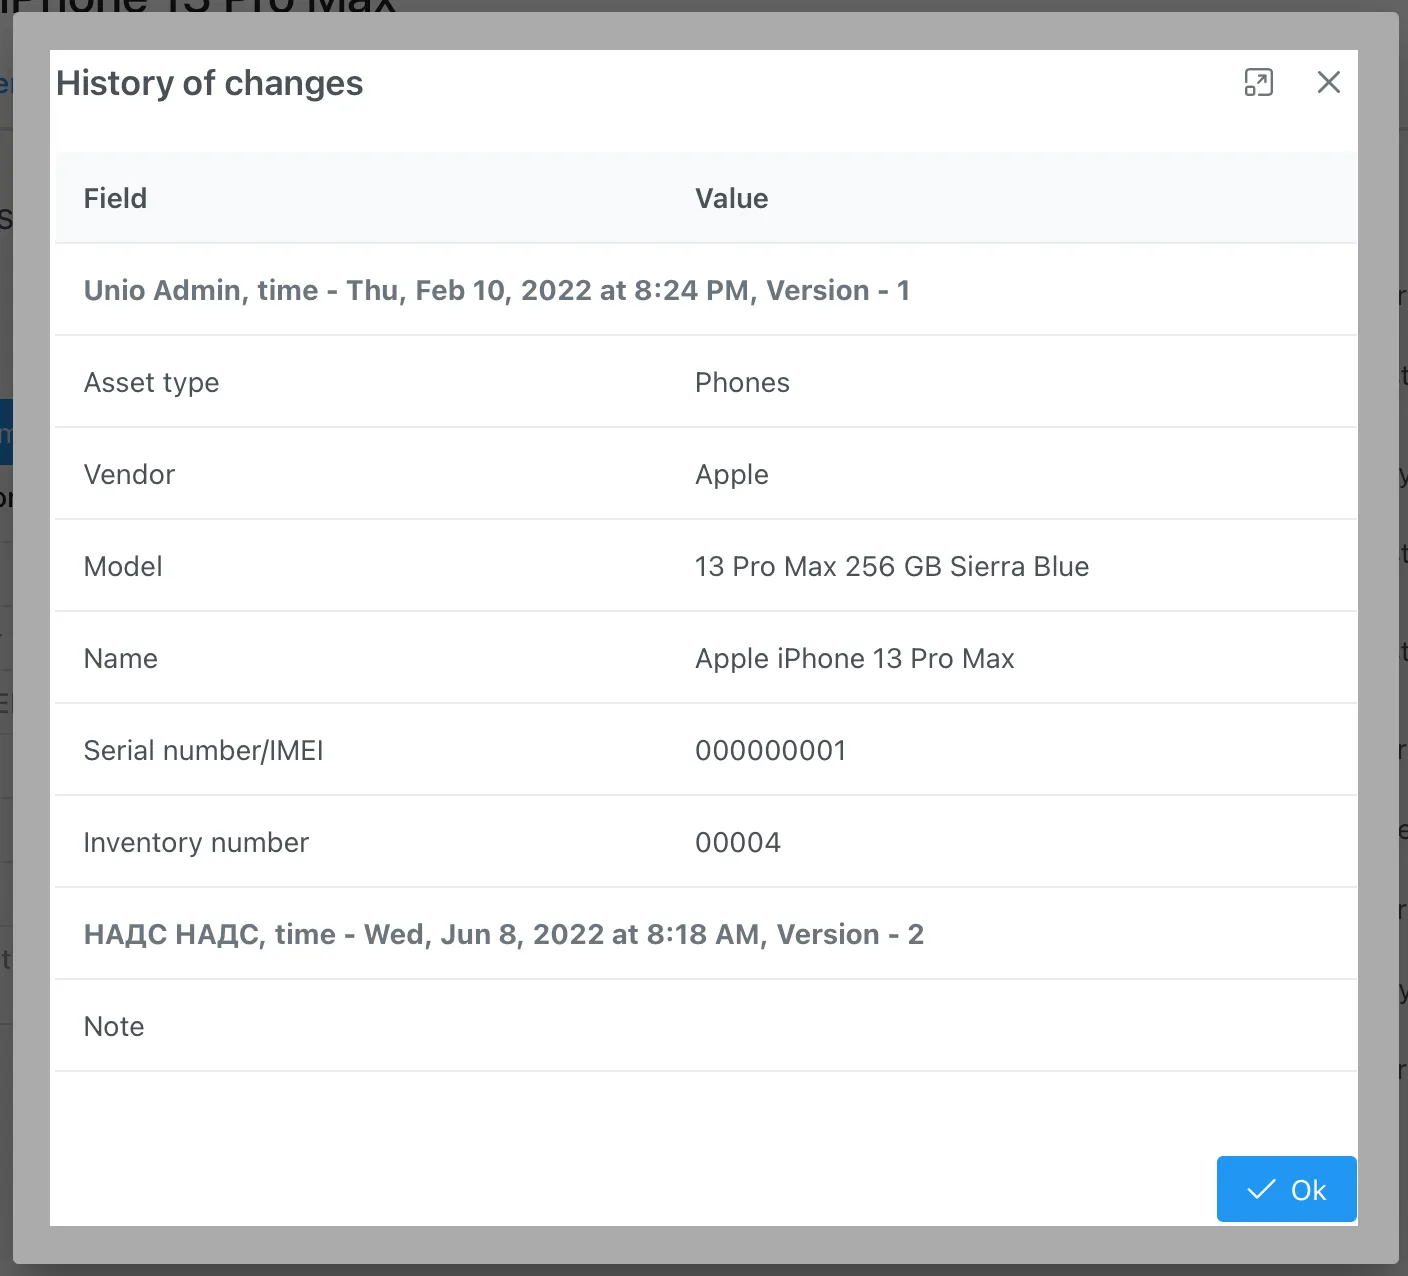Select the Apple iPhone 13 Pro Max value
Viewport: 1408px width, 1276px height.
[x=854, y=658]
